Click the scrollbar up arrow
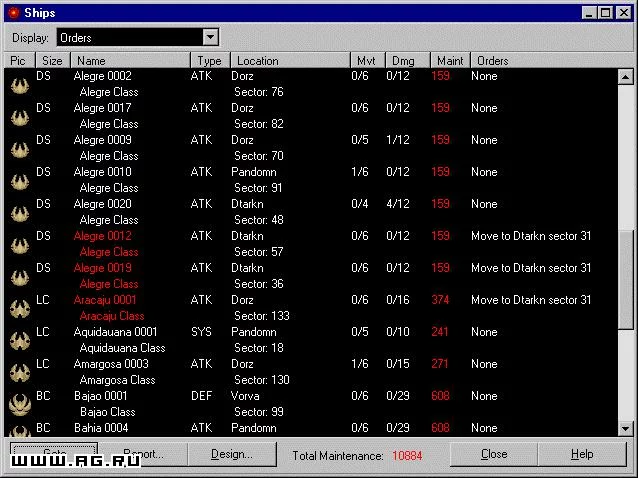 (625, 76)
